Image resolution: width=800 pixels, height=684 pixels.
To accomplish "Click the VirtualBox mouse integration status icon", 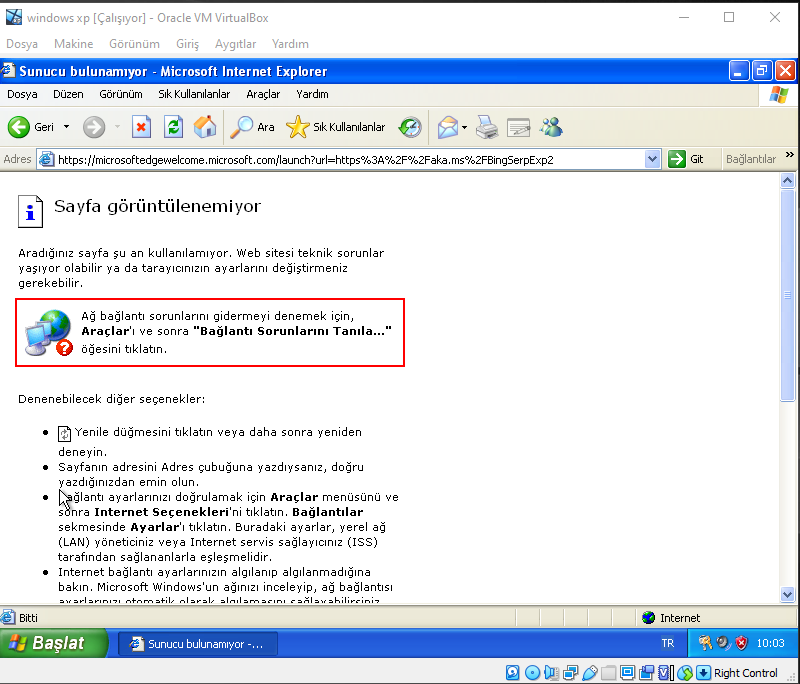I will [685, 673].
